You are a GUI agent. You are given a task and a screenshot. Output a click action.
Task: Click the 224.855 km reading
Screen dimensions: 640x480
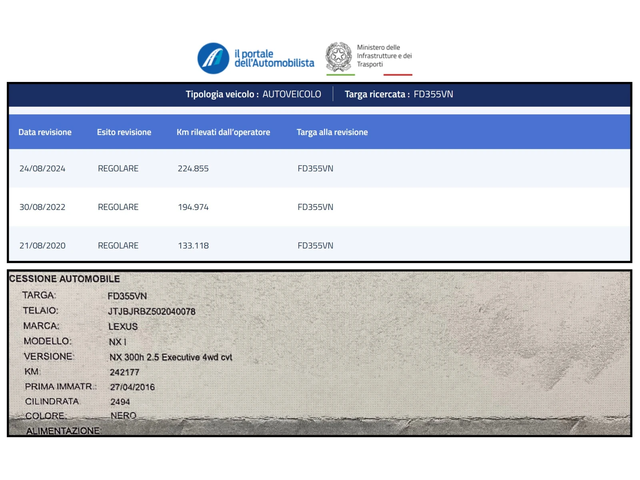click(193, 169)
